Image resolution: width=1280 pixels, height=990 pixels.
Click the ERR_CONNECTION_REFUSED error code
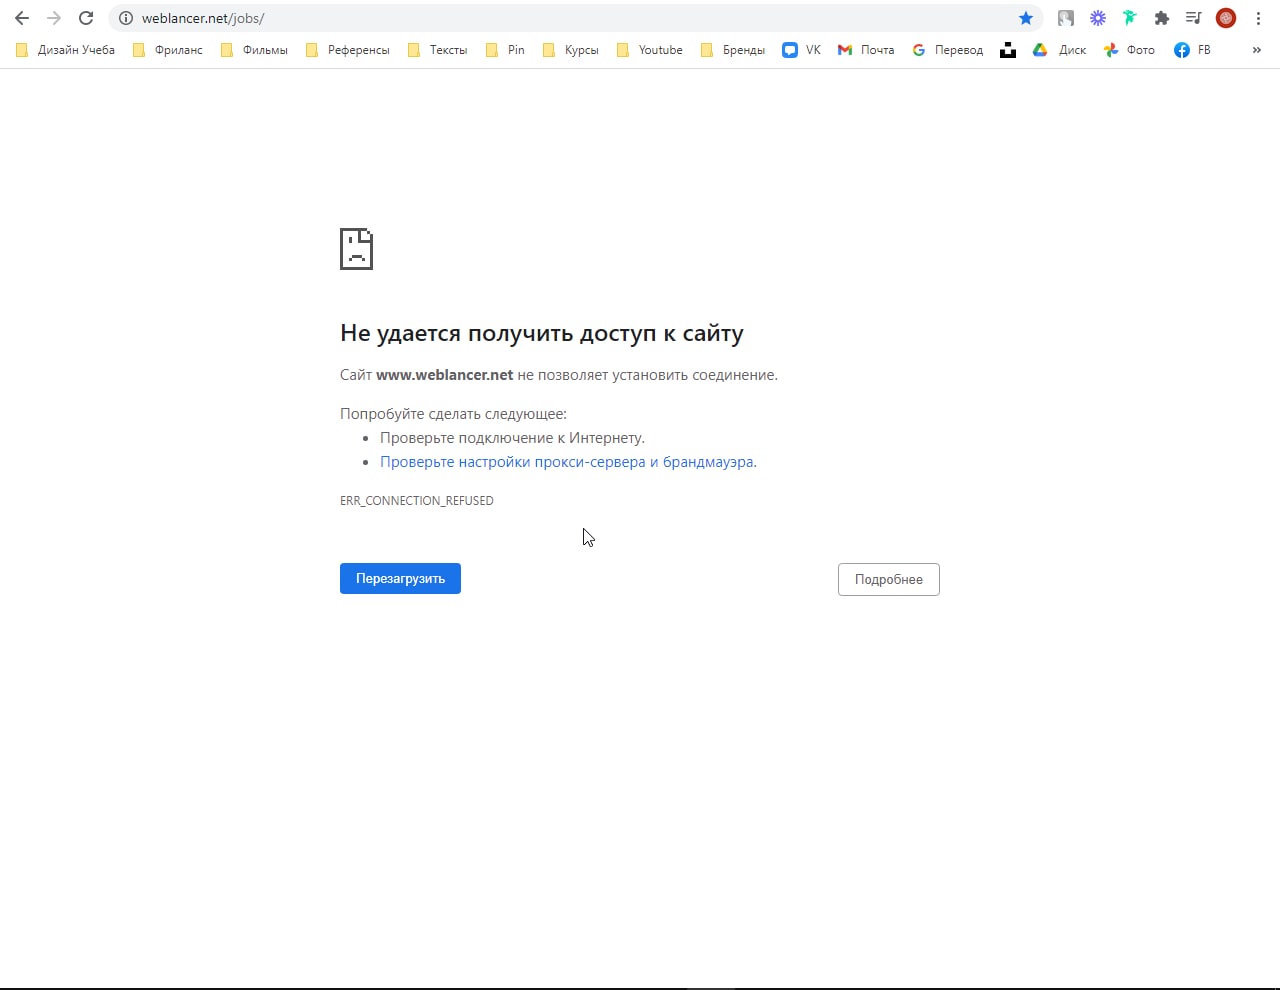tap(417, 500)
